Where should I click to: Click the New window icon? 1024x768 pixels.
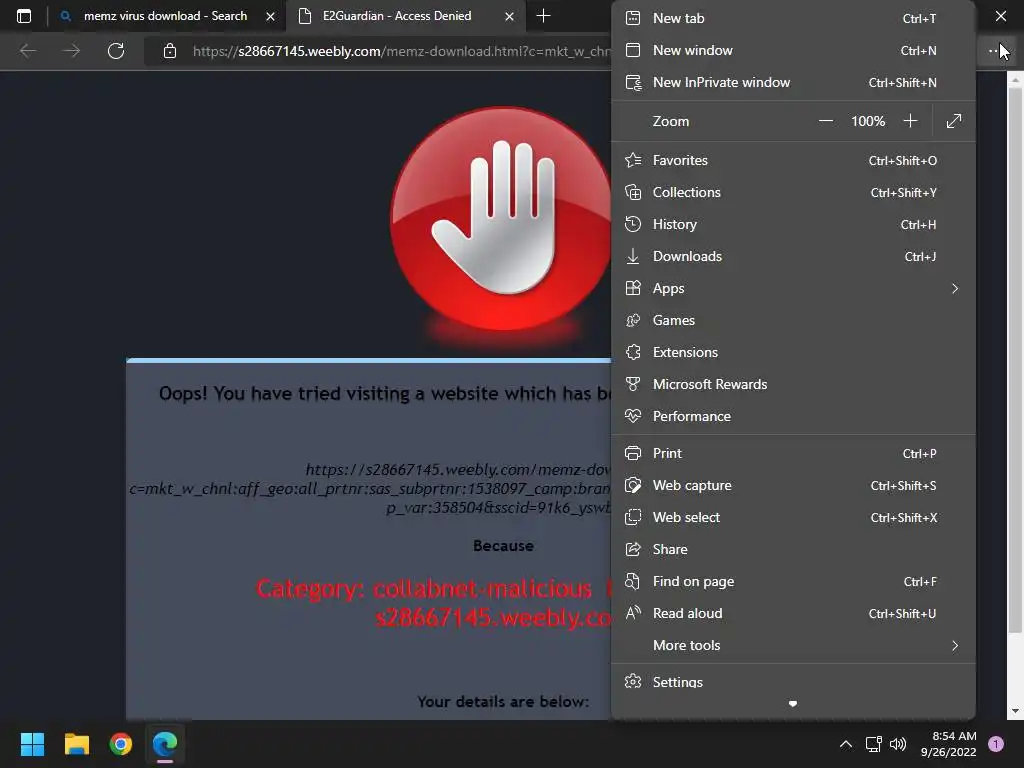[x=633, y=50]
